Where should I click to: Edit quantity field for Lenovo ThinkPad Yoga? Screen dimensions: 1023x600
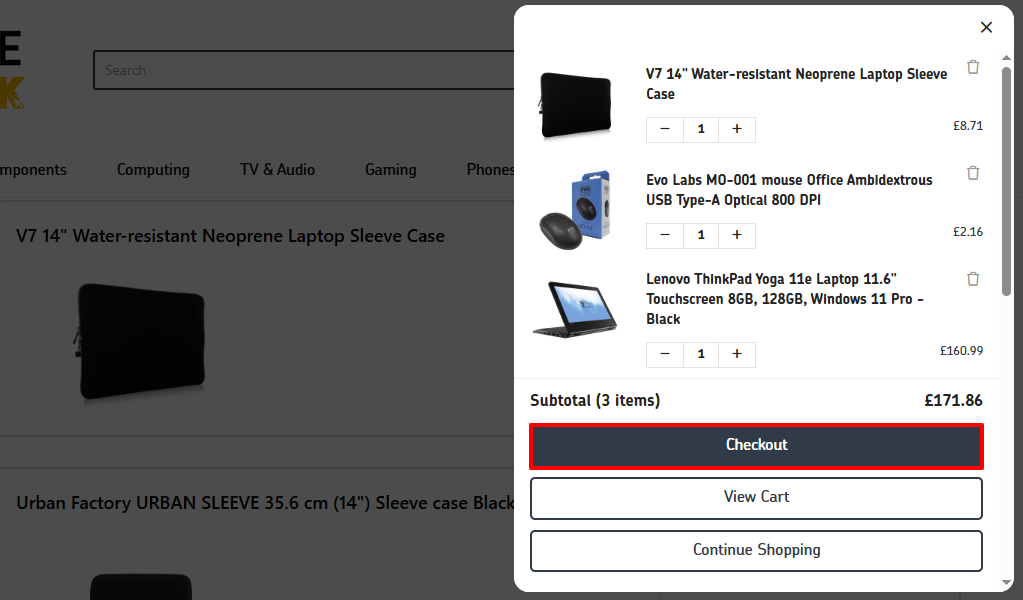coord(701,354)
